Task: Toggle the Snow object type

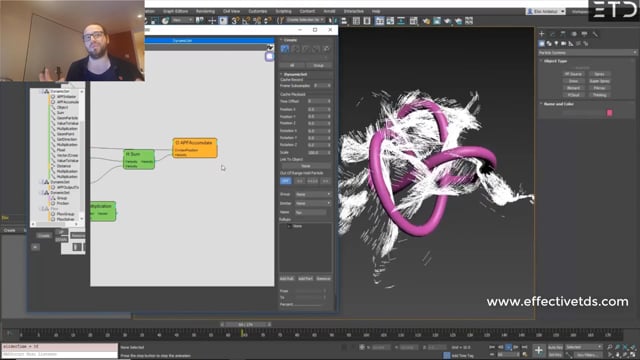Action: click(573, 81)
